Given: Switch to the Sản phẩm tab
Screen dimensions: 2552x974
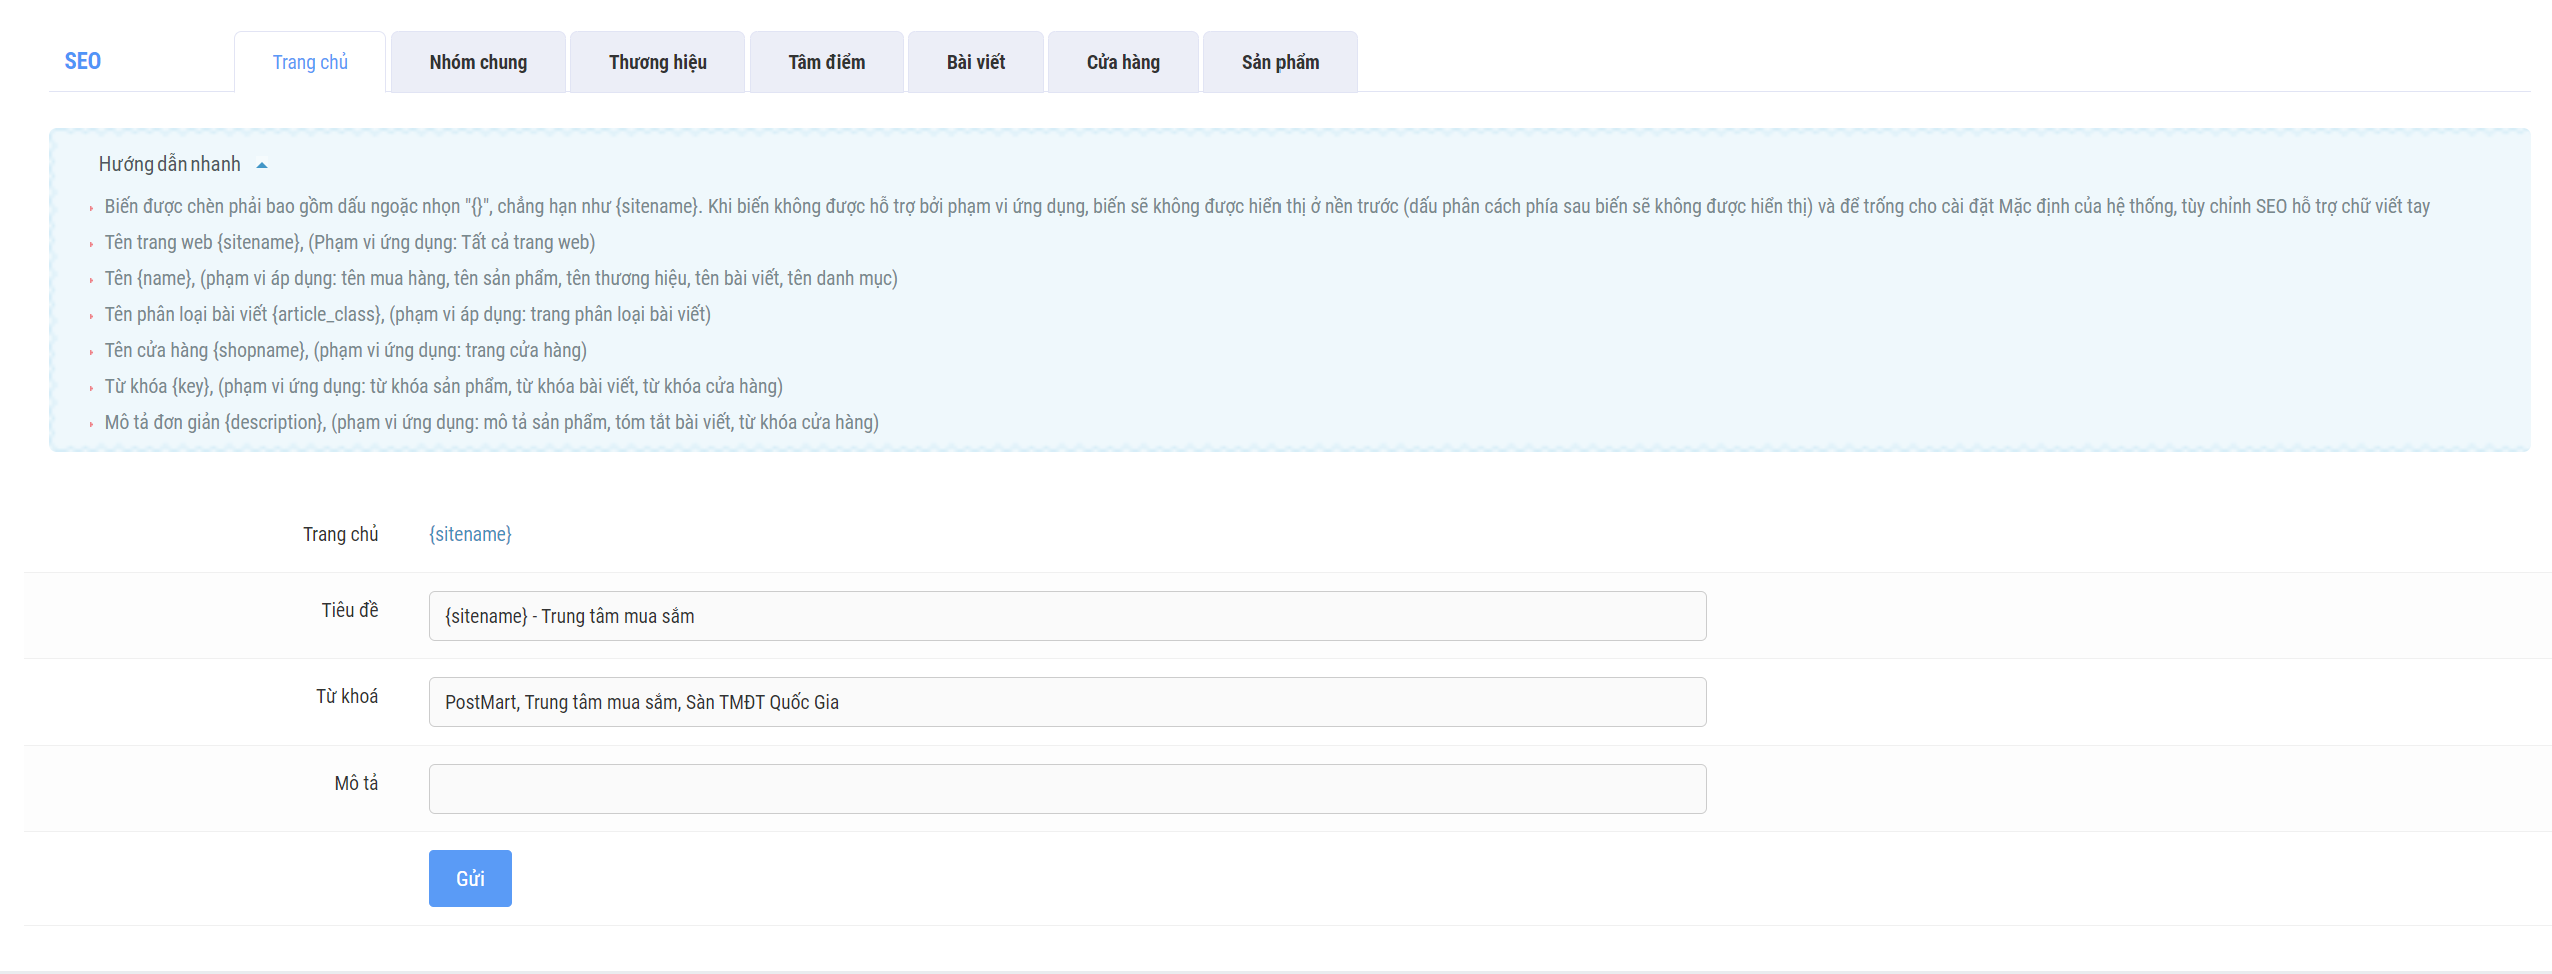Looking at the screenshot, I should click(1279, 62).
